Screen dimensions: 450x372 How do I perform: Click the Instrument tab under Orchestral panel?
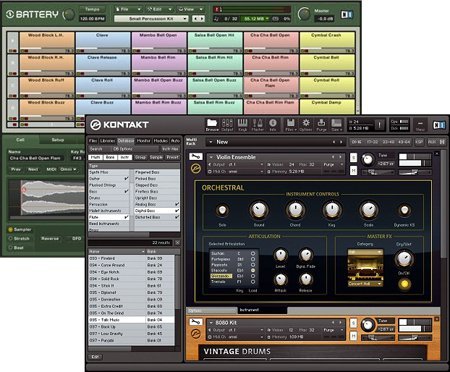tap(262, 310)
